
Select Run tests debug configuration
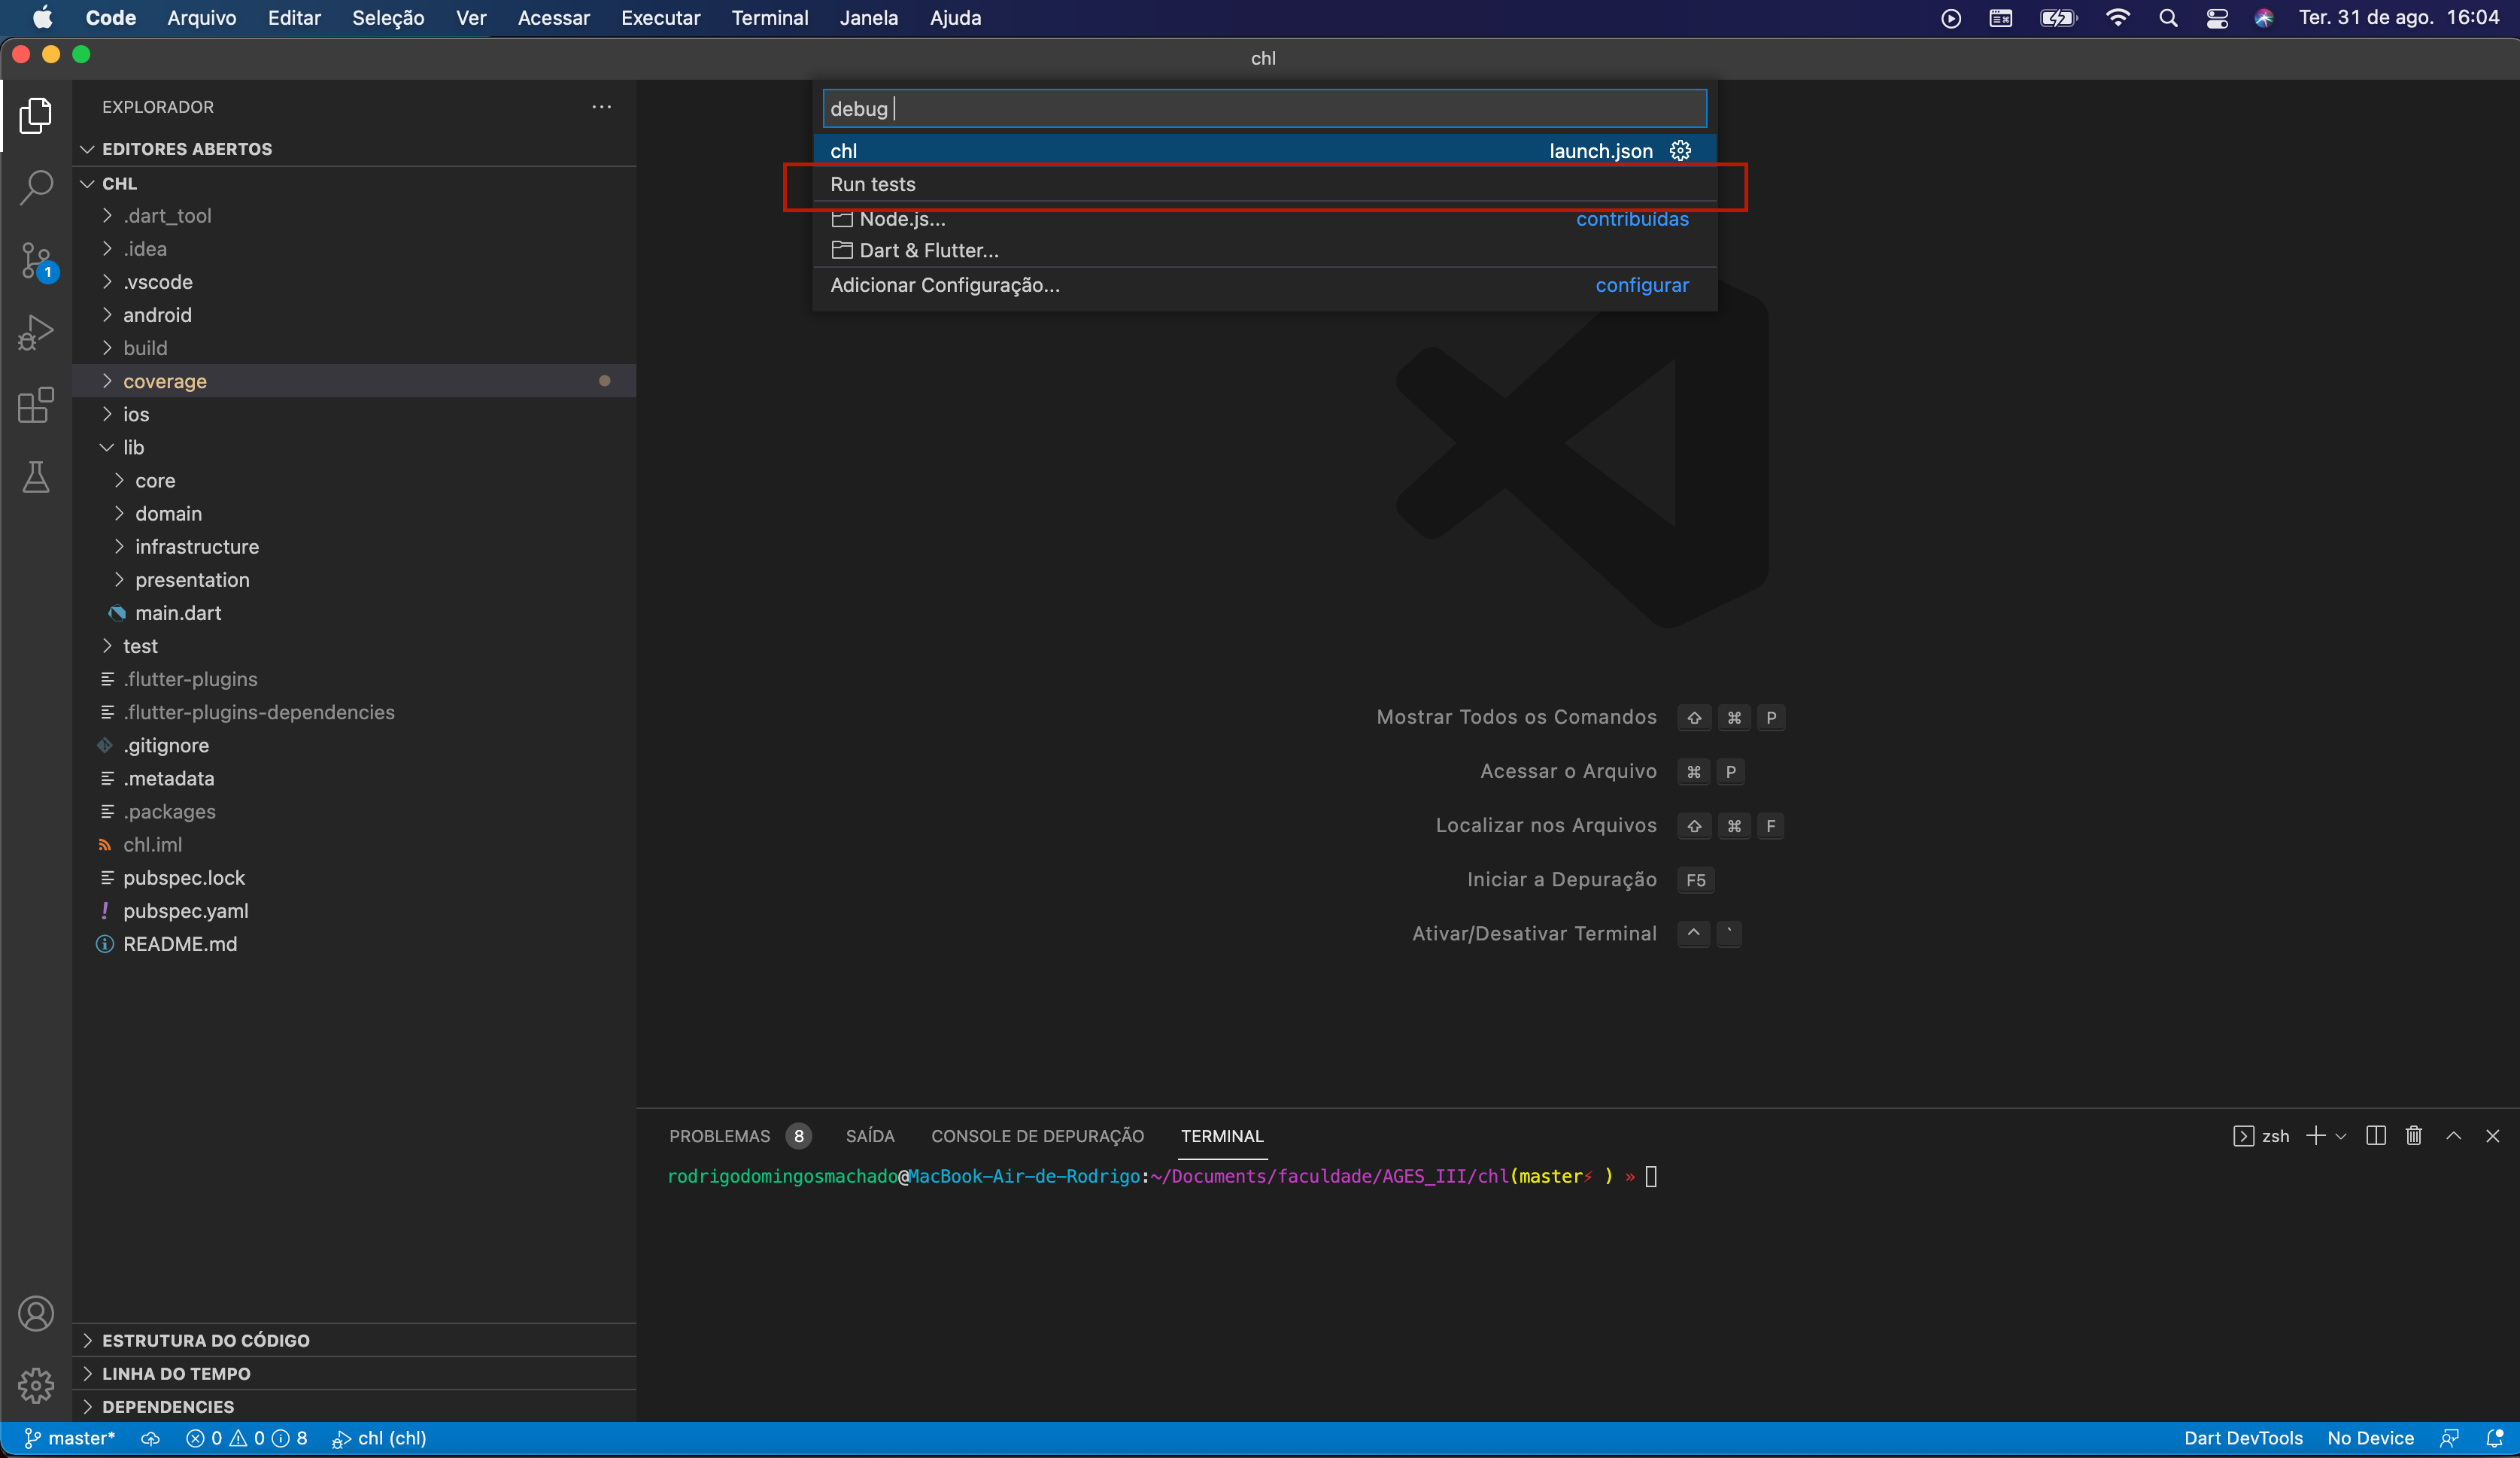pyautogui.click(x=872, y=184)
